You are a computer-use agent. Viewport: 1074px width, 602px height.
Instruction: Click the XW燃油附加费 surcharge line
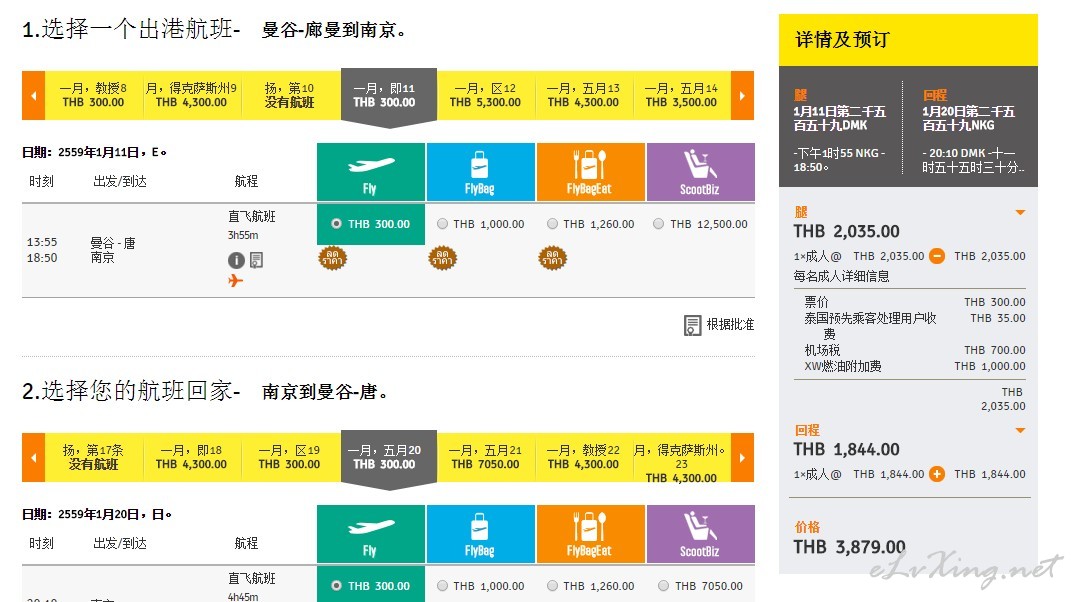[914, 366]
